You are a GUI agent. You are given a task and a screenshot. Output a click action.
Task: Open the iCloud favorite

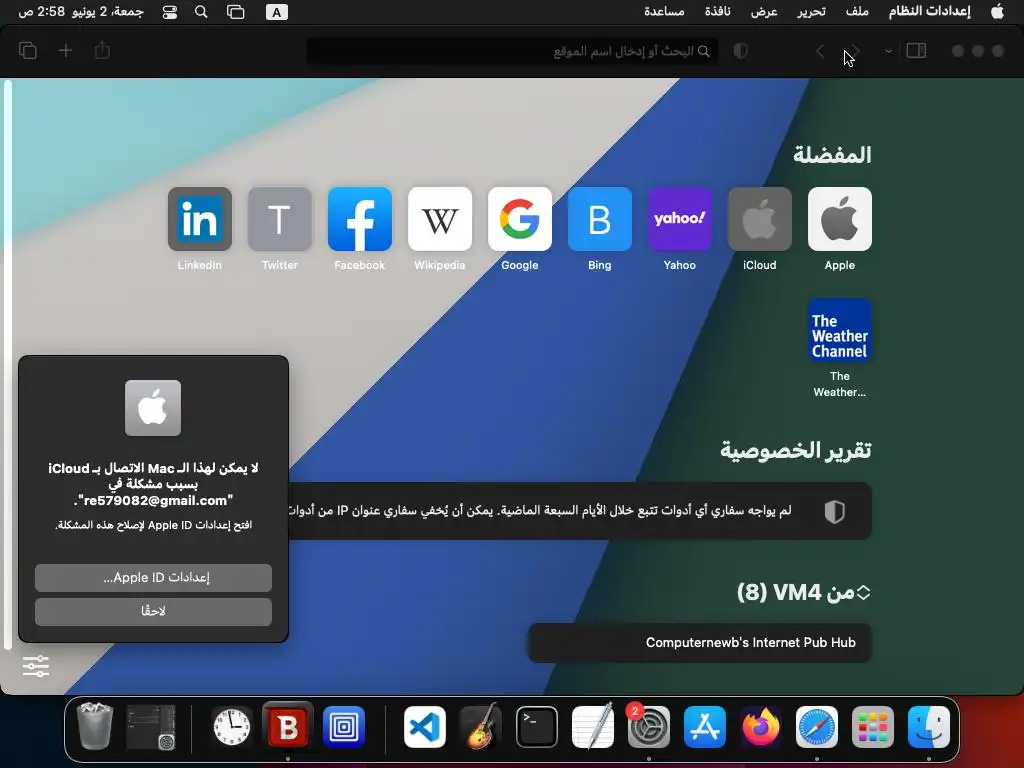(760, 219)
